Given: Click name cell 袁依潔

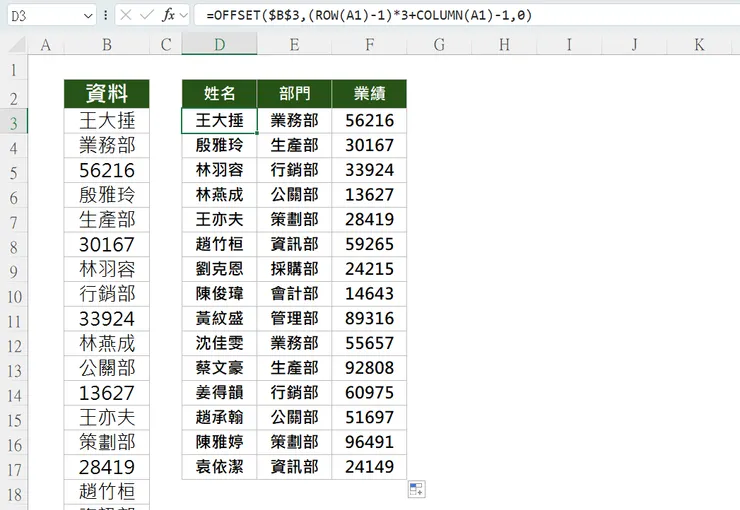Looking at the screenshot, I should click(x=219, y=467).
